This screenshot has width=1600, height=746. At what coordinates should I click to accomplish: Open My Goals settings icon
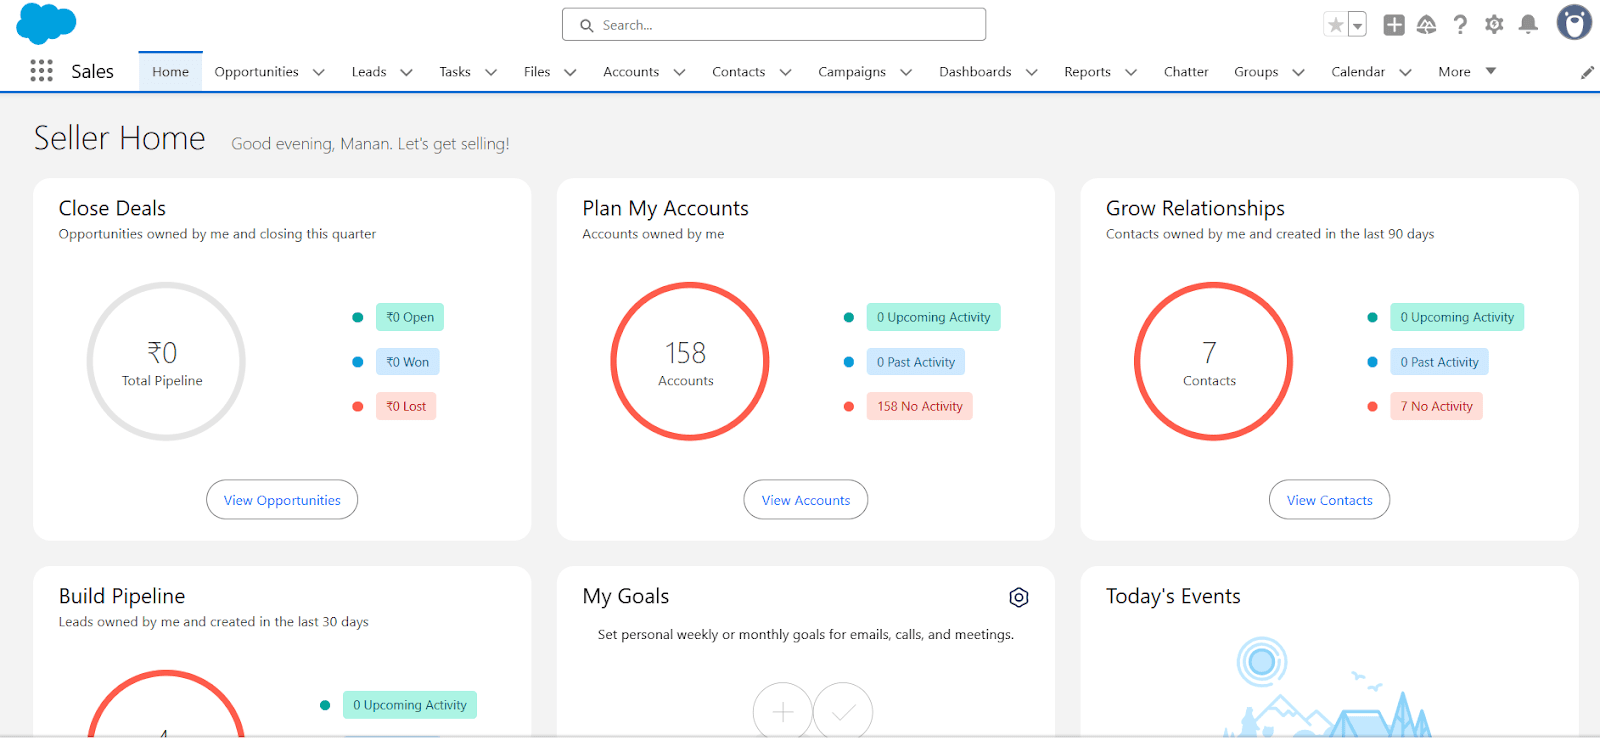[x=1019, y=597]
